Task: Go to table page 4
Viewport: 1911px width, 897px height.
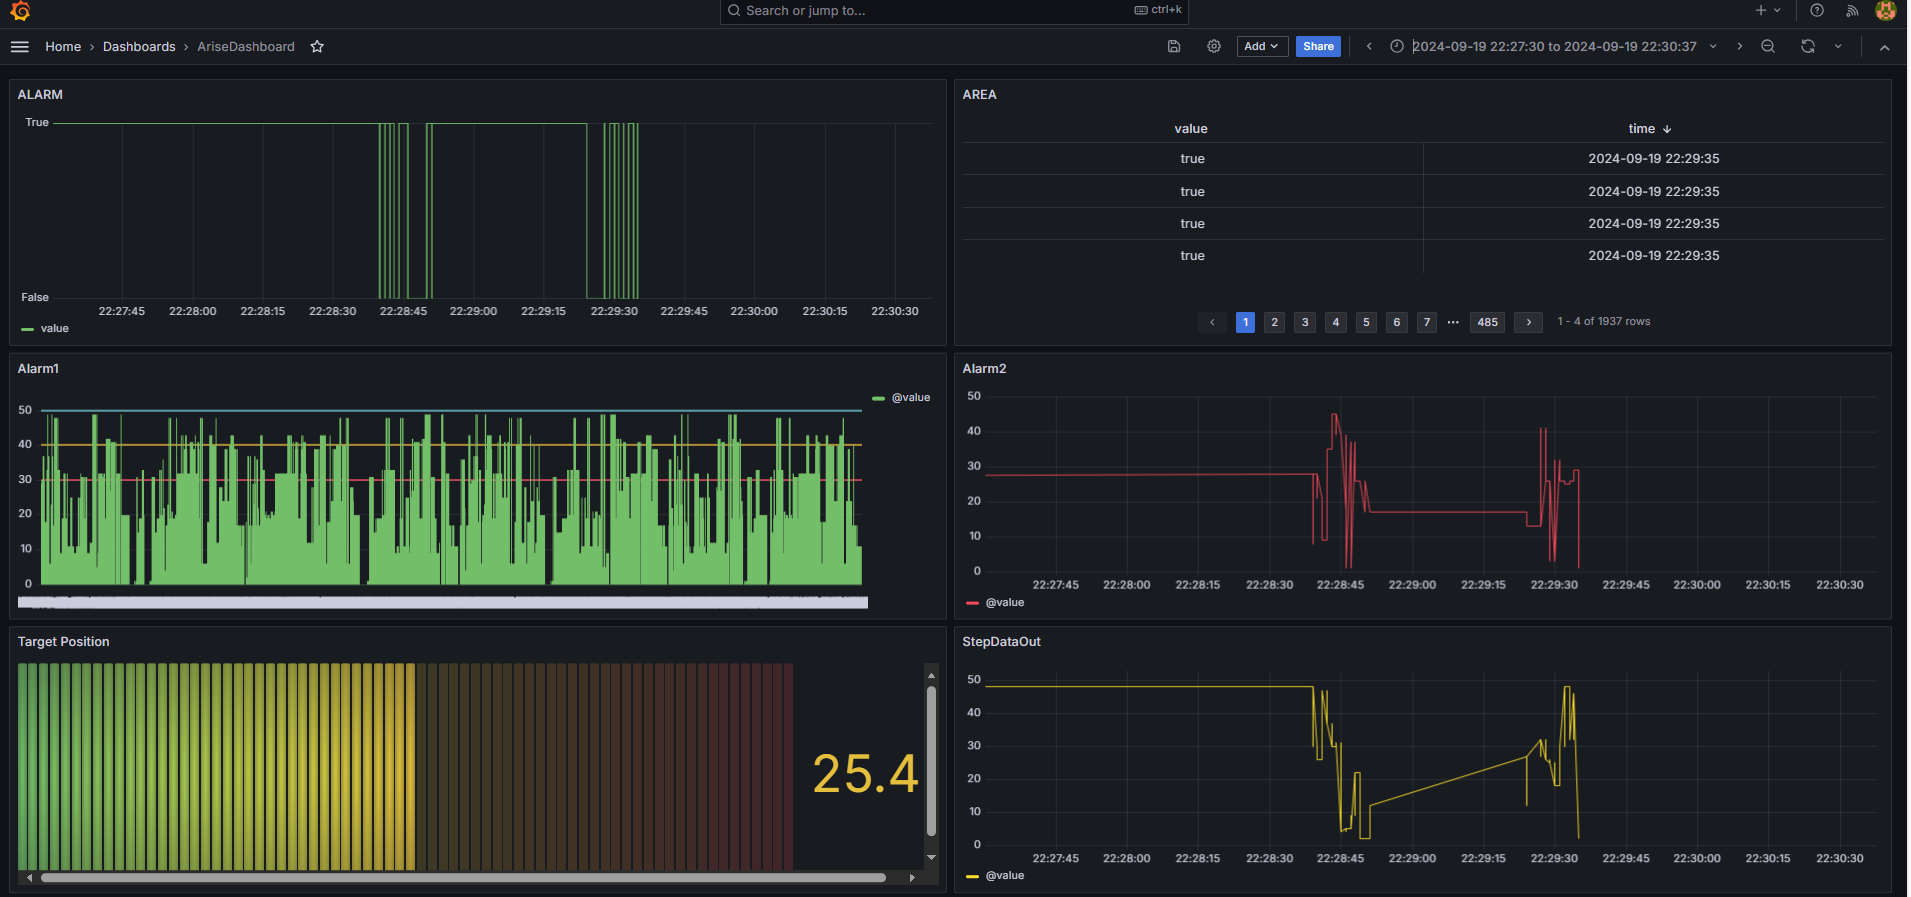Action: tap(1336, 322)
